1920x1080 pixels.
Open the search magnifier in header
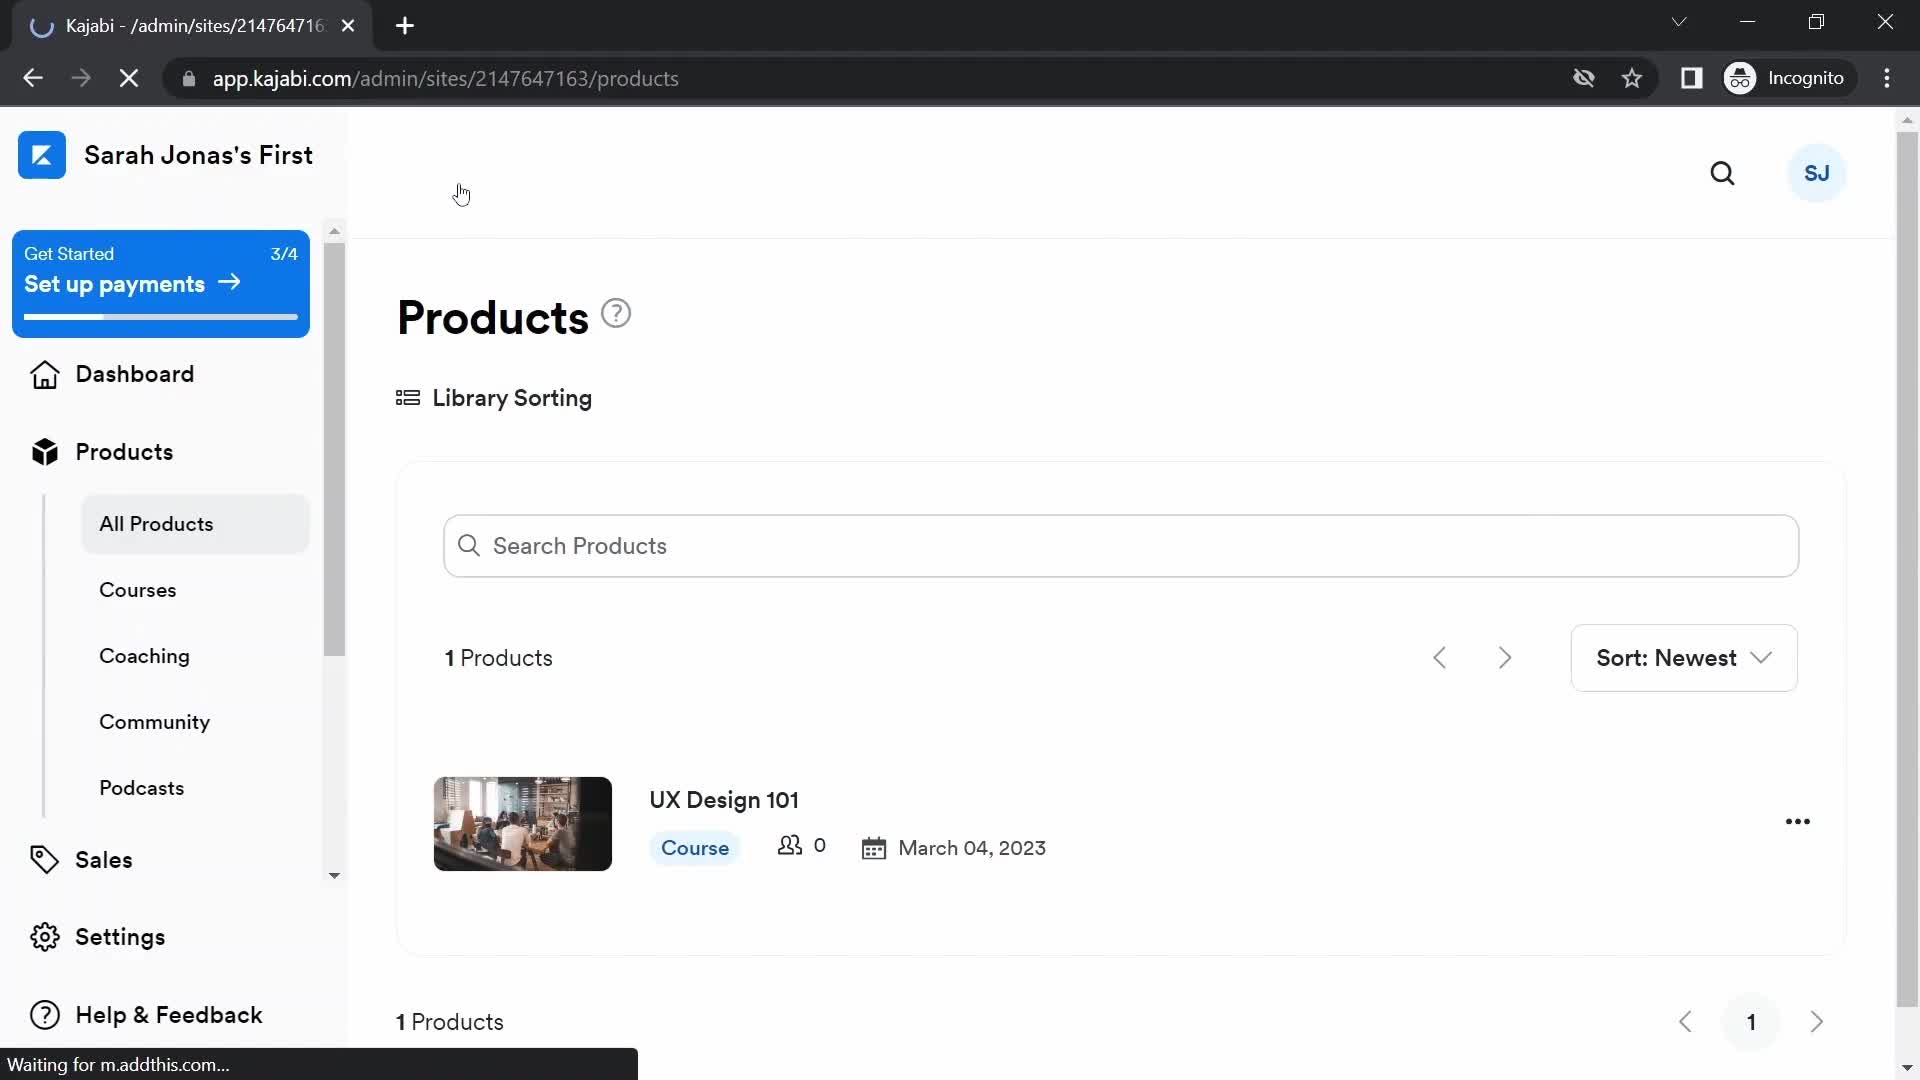coord(1722,174)
